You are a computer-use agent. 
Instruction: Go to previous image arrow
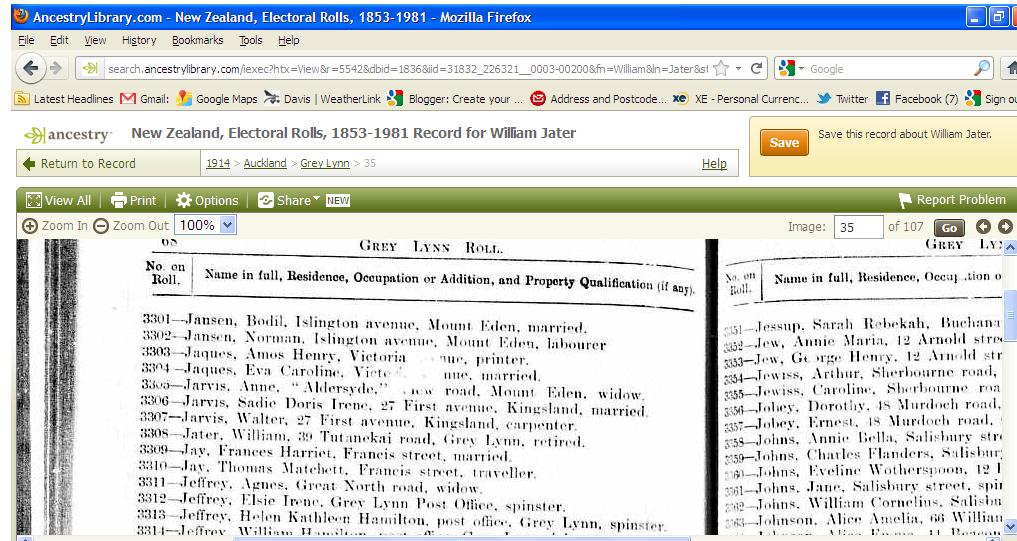click(x=983, y=226)
